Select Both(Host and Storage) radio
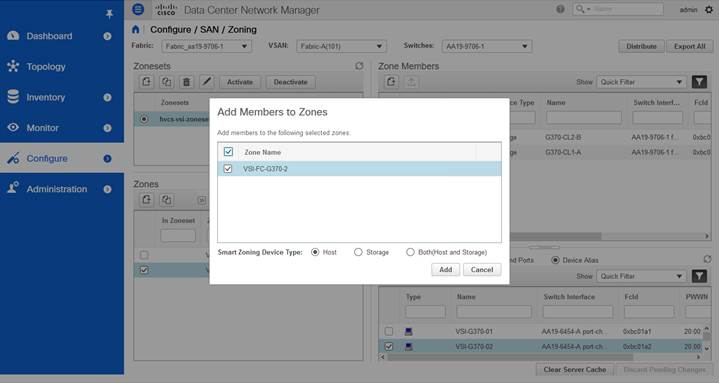Screen dimensions: 719x383 pos(410,252)
